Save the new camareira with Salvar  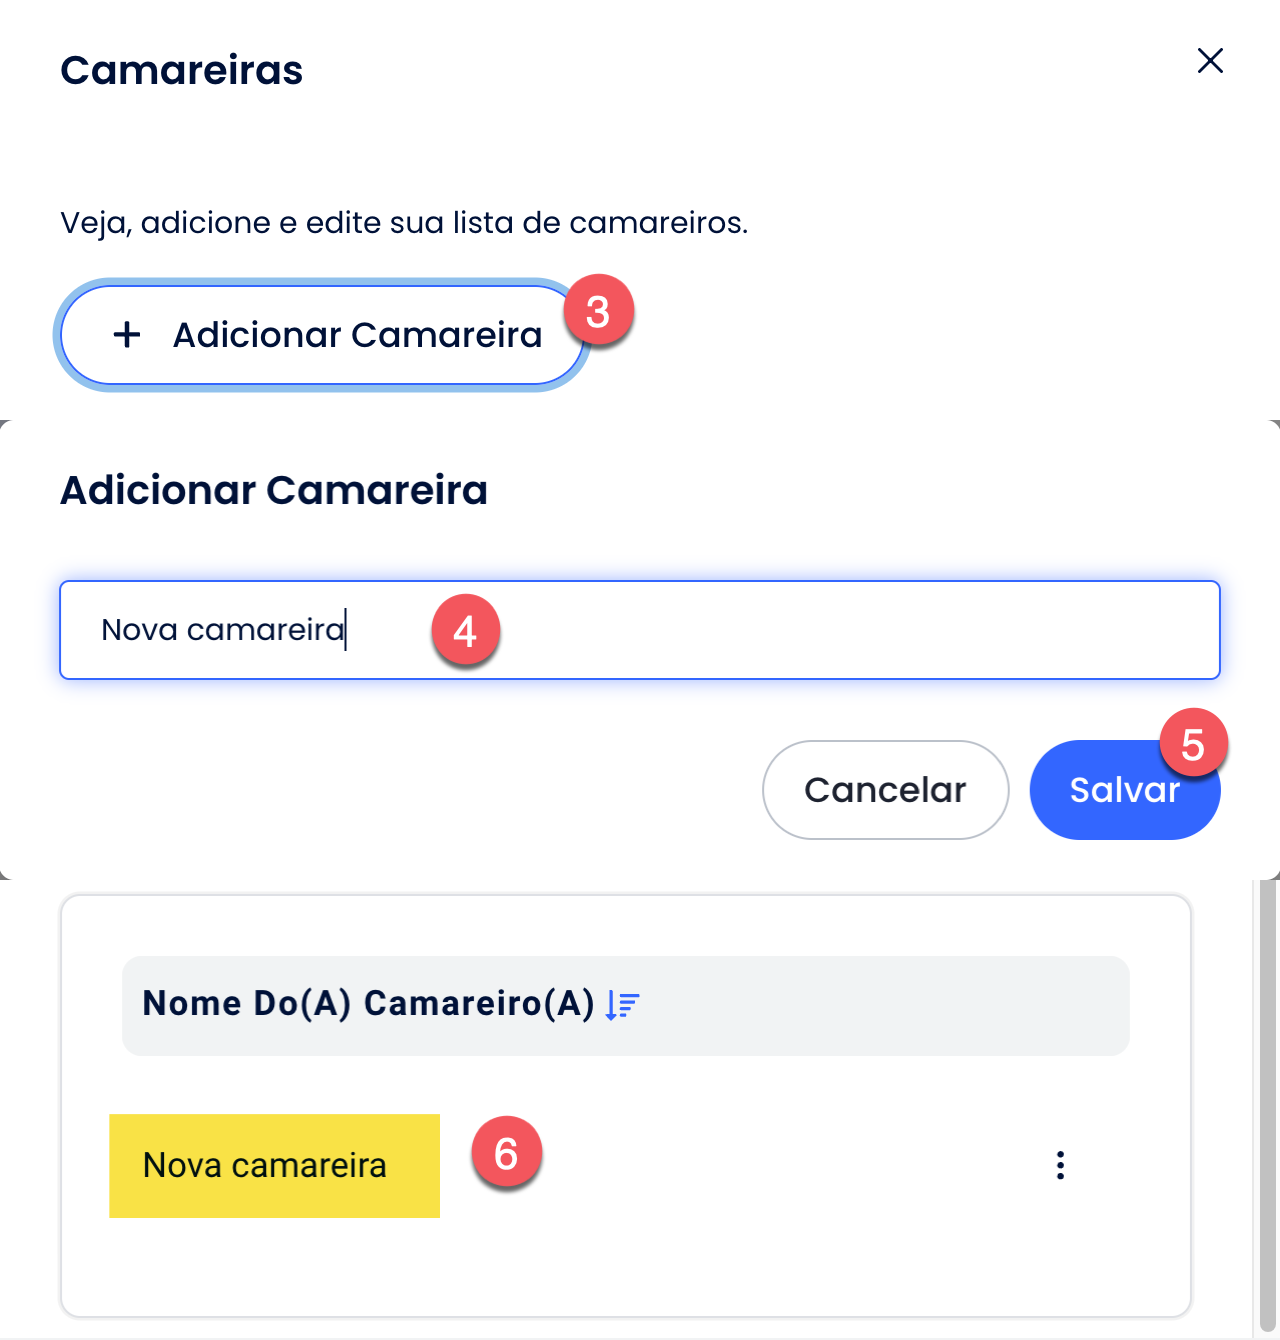(1124, 790)
